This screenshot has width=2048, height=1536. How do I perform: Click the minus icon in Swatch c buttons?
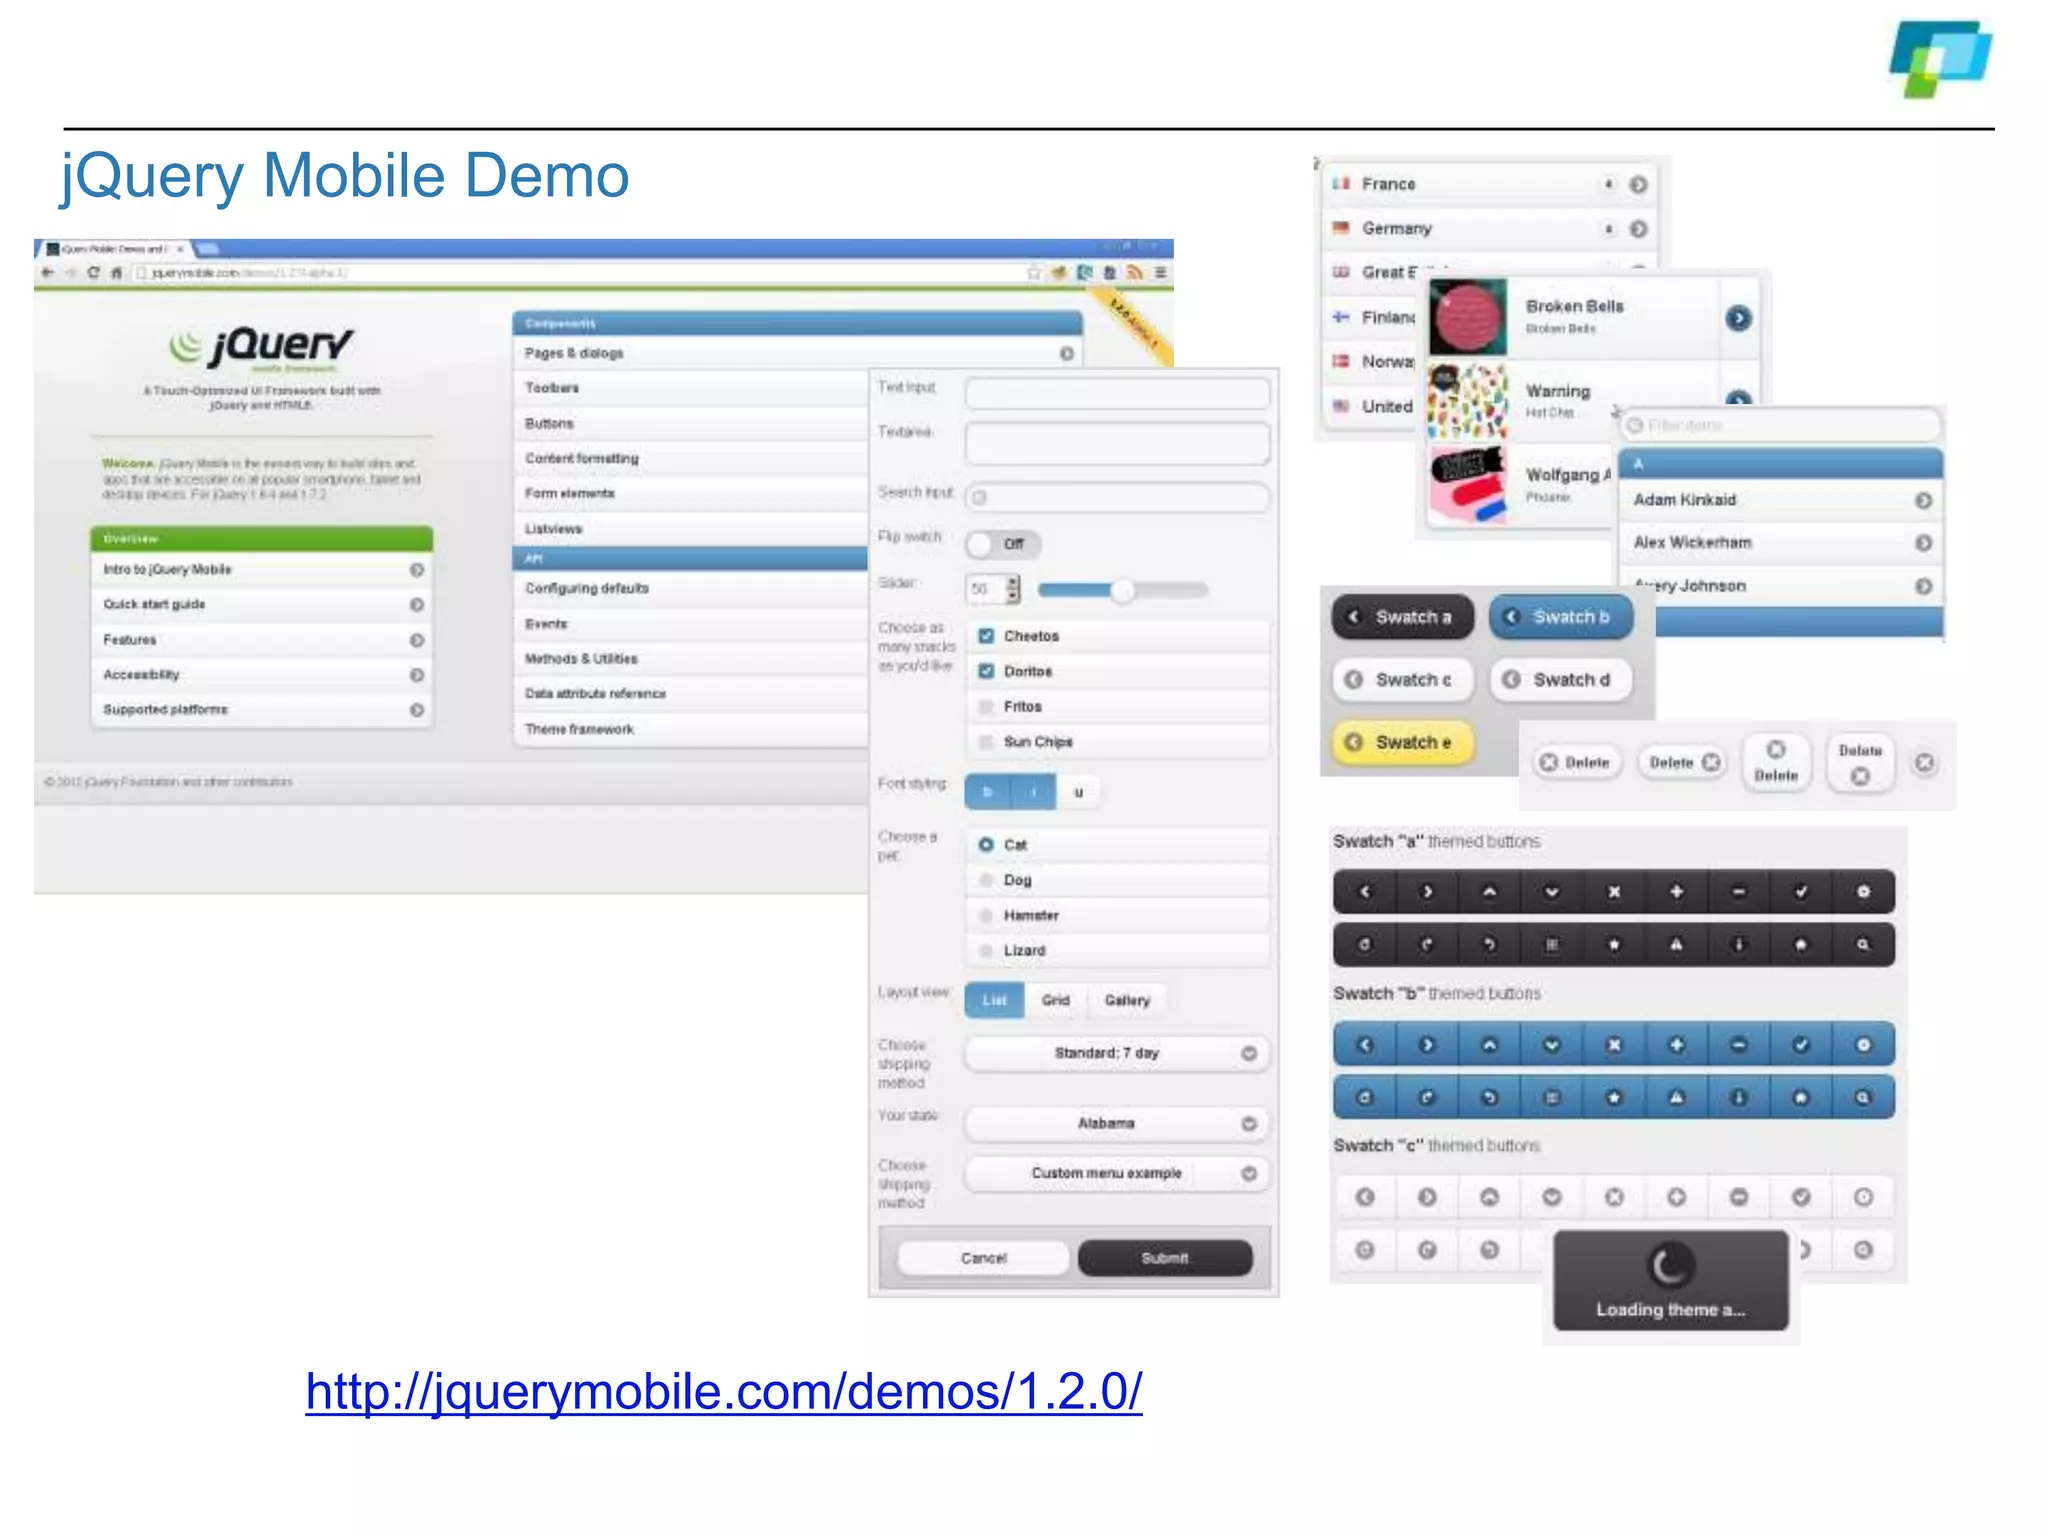[x=1739, y=1197]
